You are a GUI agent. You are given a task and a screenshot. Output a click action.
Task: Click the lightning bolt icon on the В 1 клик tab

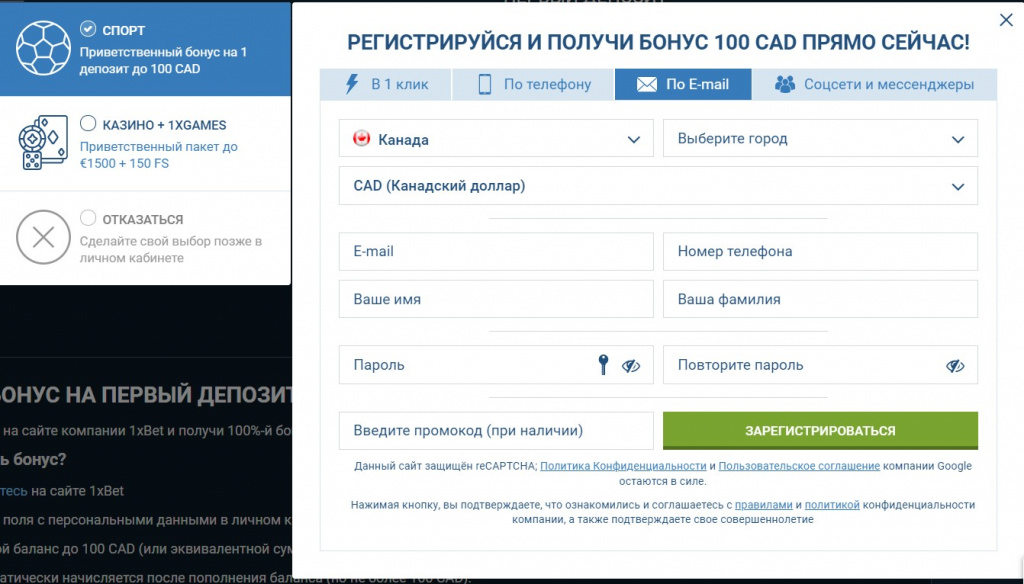pyautogui.click(x=352, y=84)
